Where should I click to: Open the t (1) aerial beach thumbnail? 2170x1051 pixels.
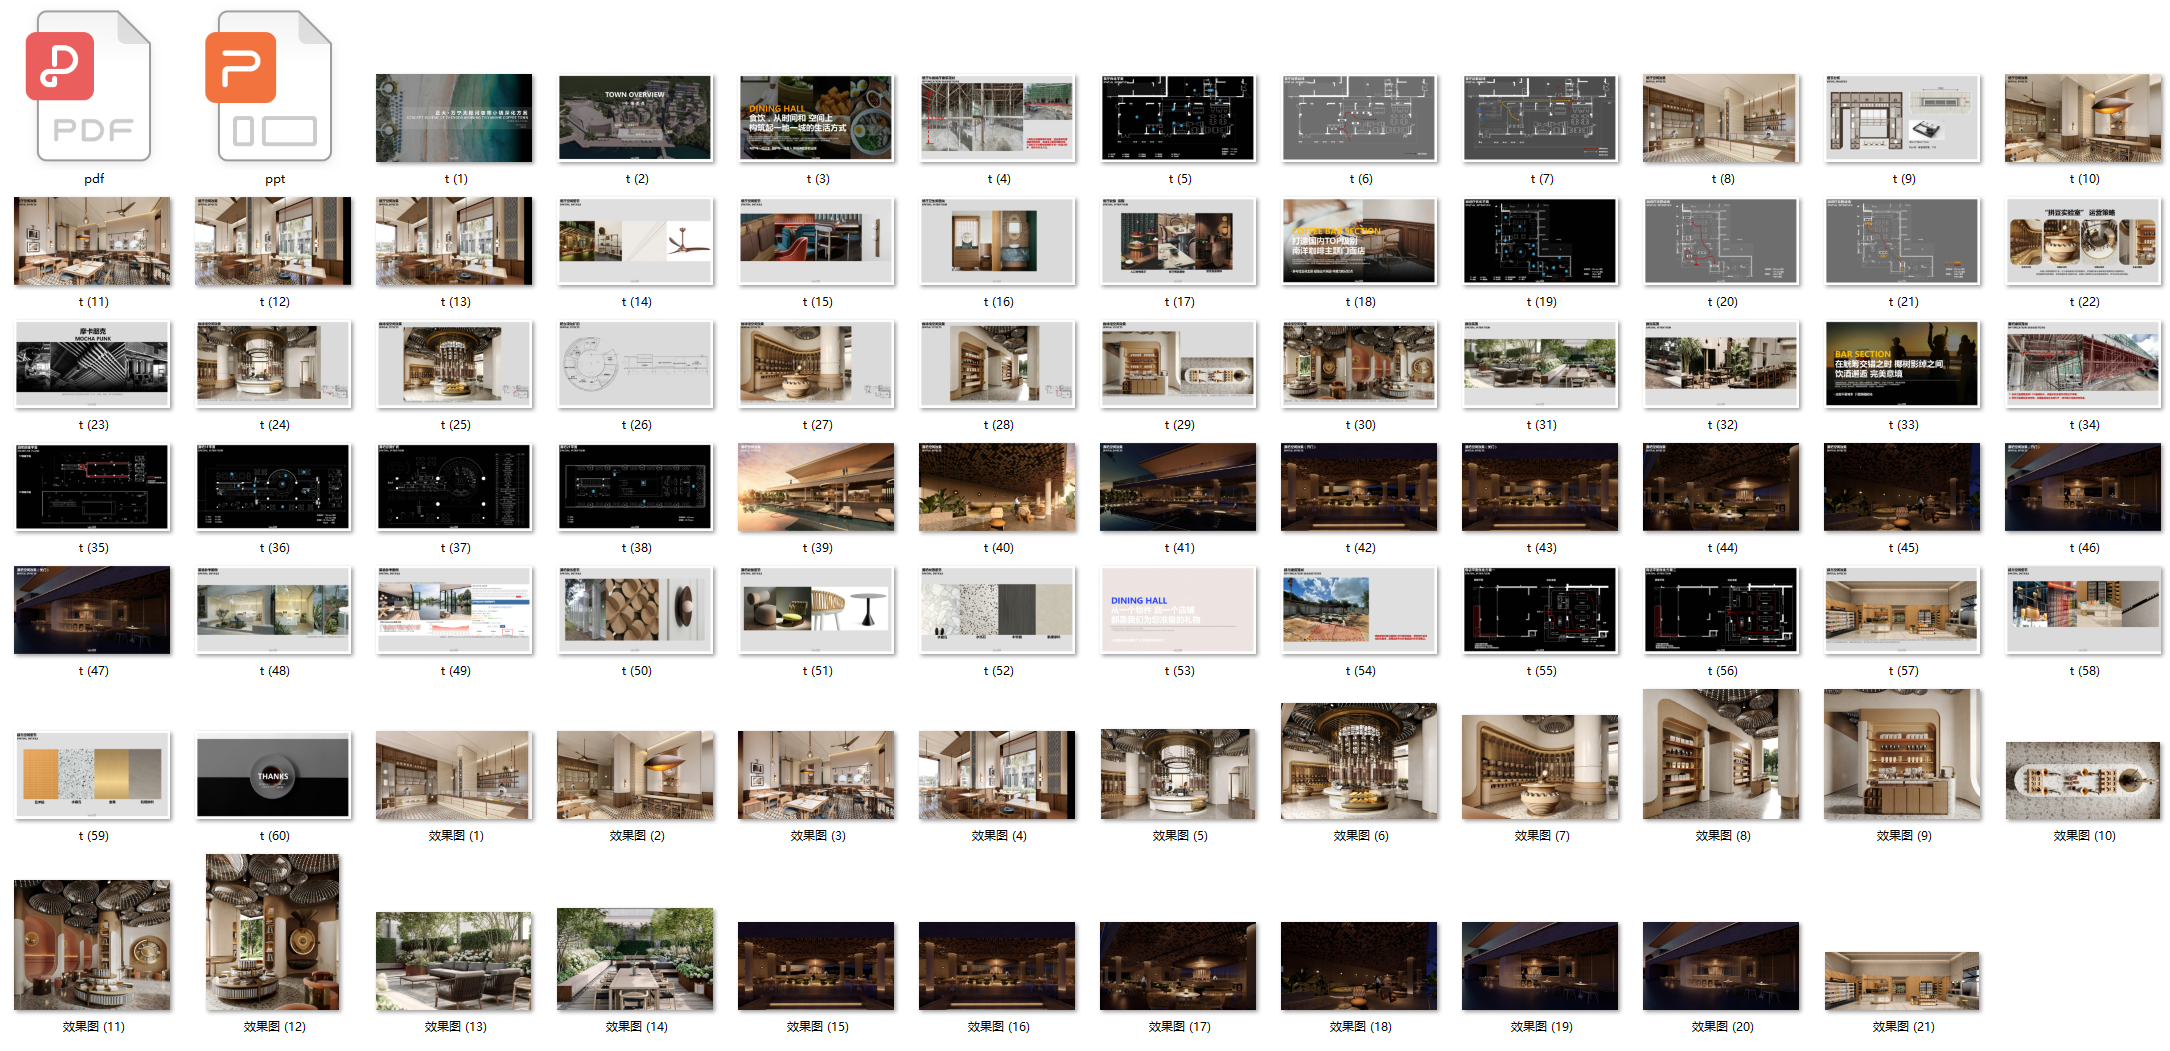coord(454,118)
